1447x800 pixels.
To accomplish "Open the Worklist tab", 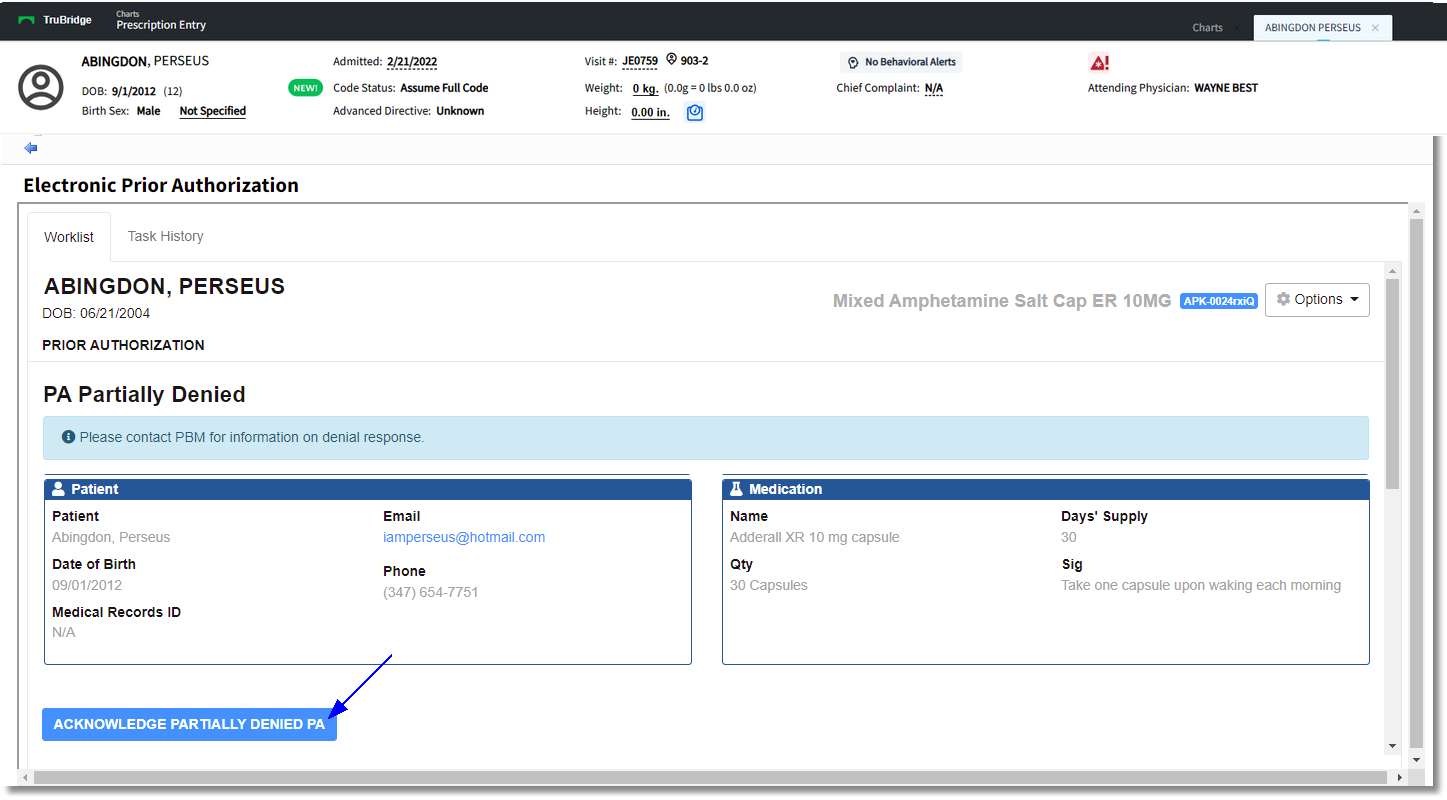I will click(69, 237).
